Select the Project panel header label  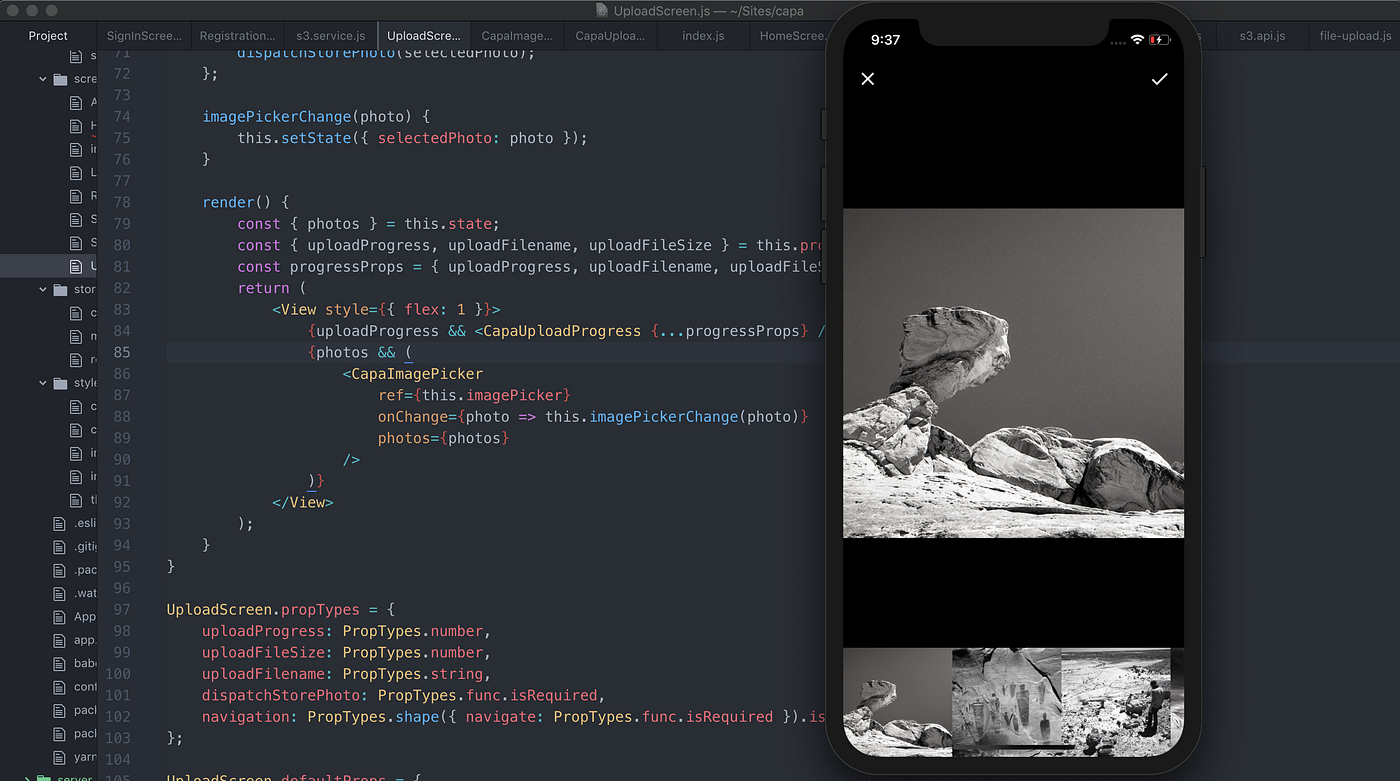click(47, 35)
